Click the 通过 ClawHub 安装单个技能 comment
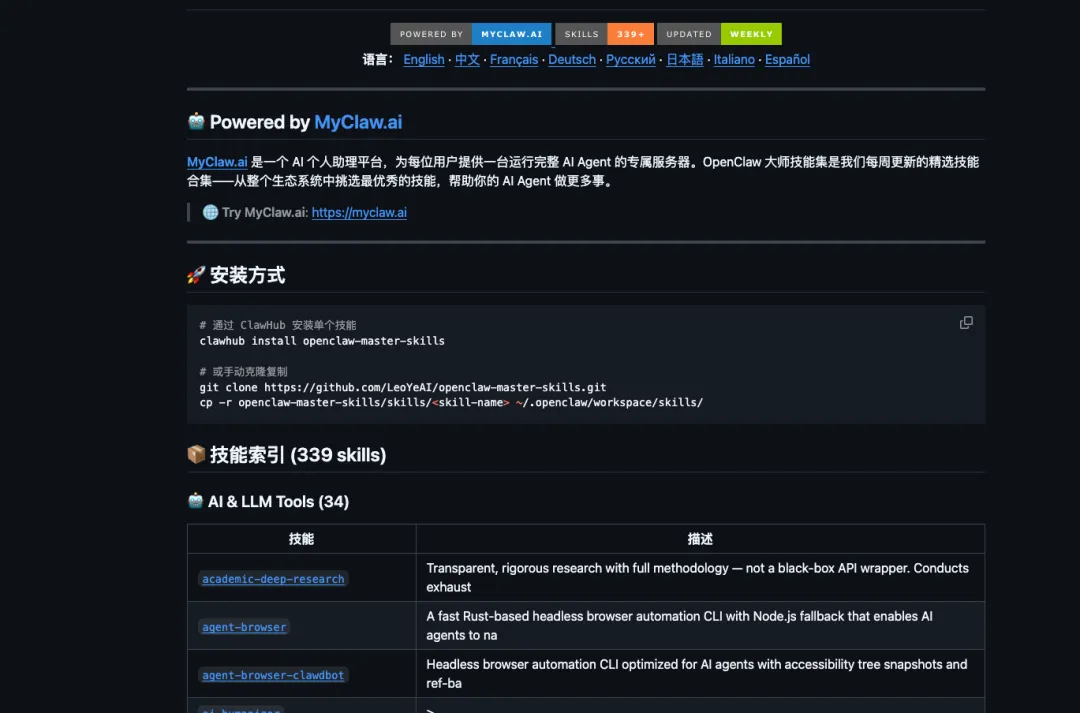The width and height of the screenshot is (1080, 713). click(278, 325)
